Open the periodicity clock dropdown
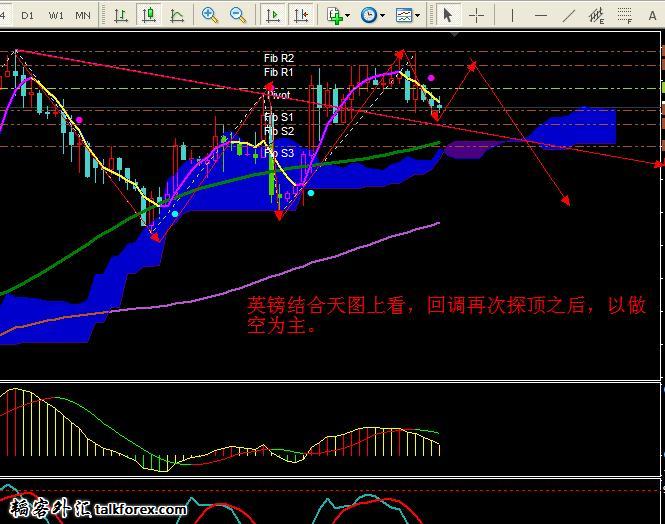Image resolution: width=665 pixels, height=524 pixels. [372, 15]
